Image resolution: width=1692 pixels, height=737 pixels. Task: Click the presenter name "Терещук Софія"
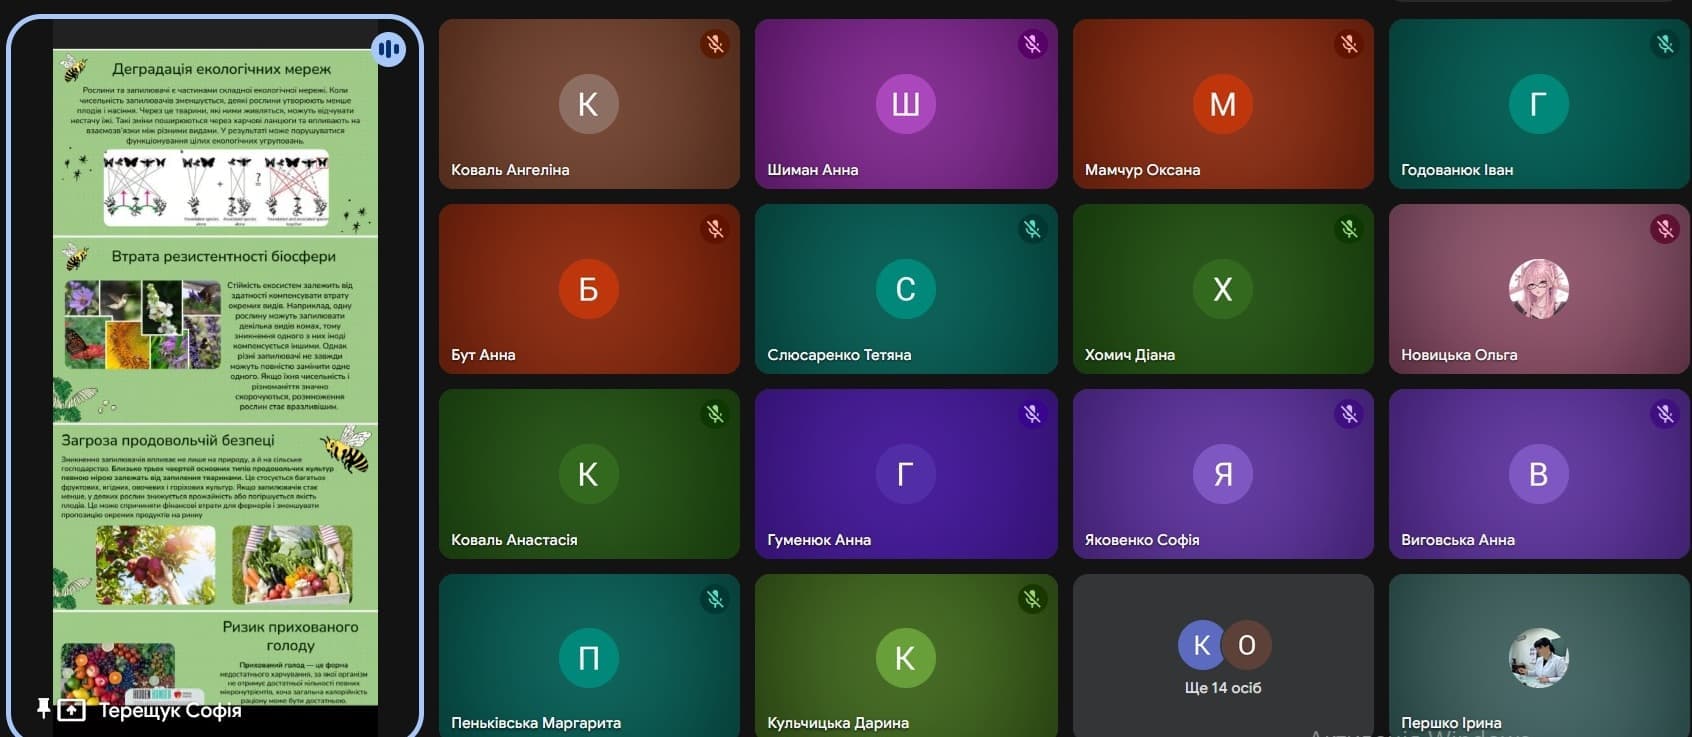click(170, 711)
